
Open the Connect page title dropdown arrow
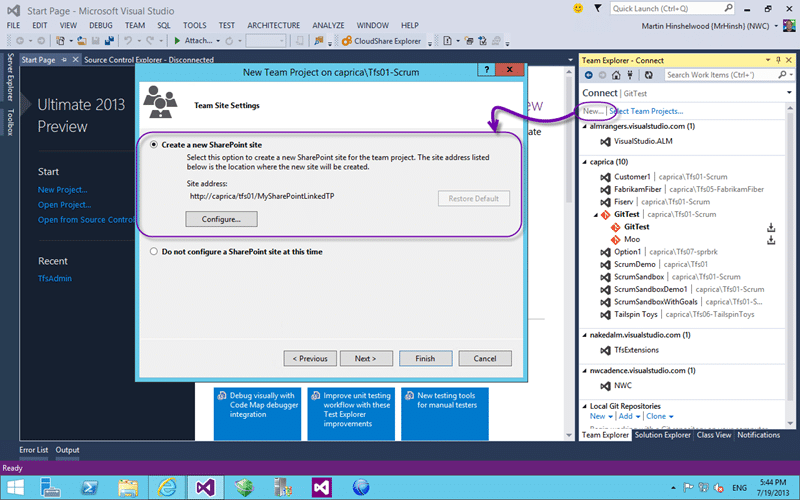789,93
